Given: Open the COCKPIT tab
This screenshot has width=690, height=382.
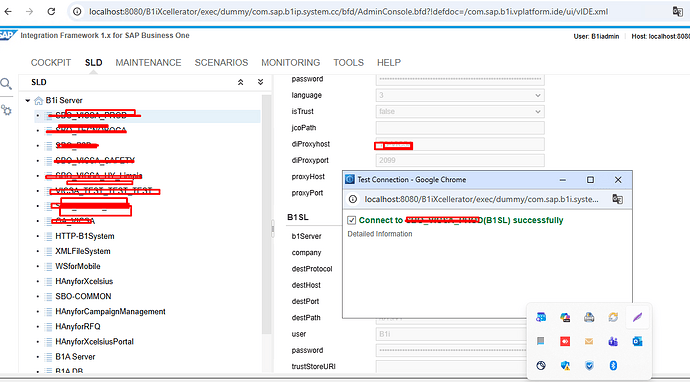Looking at the screenshot, I should [51, 62].
